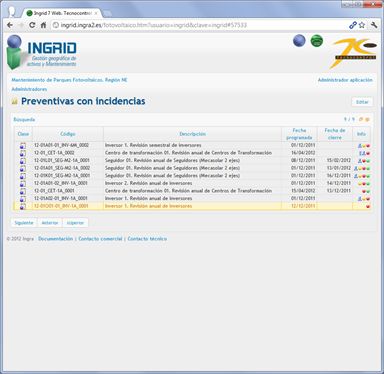Click the info status icons of row 12-01_CET-1A_0002
Screen dimensions: 384x374
tap(364, 153)
